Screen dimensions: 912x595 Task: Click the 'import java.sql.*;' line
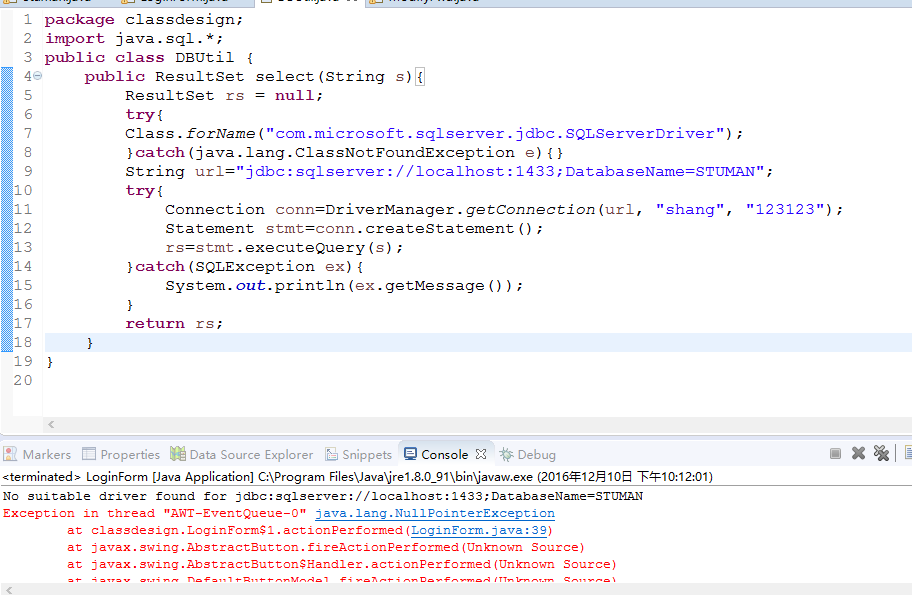[134, 38]
